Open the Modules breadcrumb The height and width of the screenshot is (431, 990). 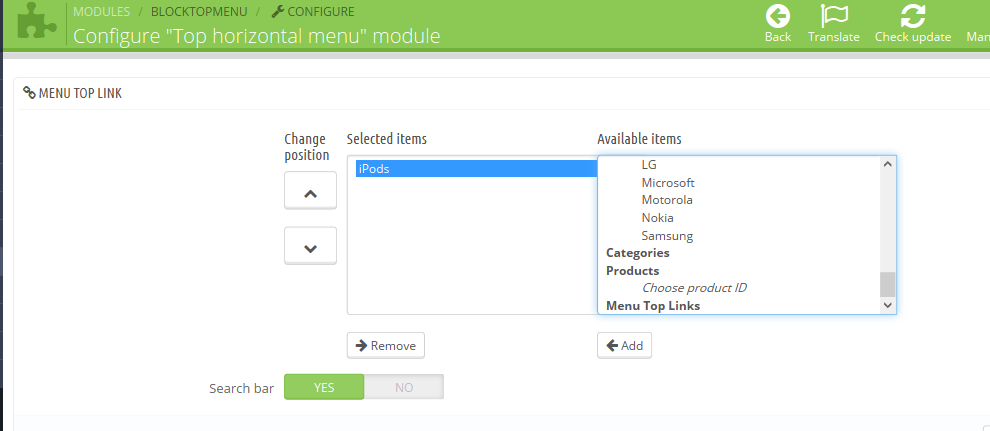coord(101,11)
